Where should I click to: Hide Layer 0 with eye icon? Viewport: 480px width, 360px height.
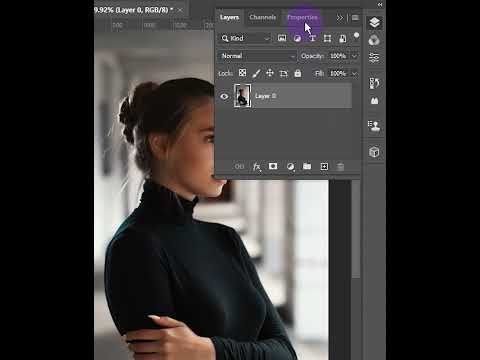[224, 96]
